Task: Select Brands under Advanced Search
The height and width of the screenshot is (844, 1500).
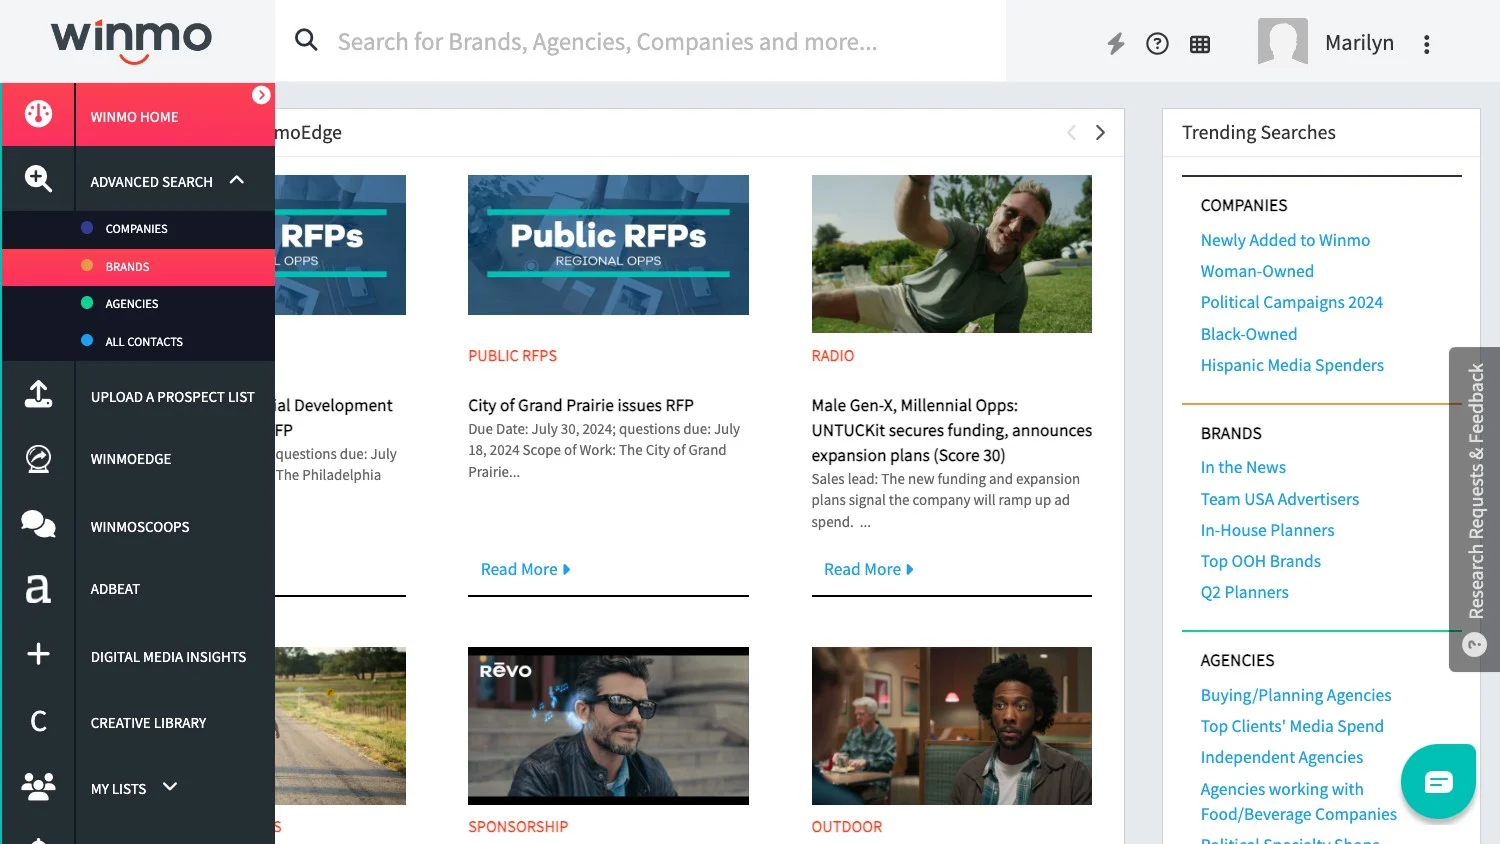Action: [128, 267]
